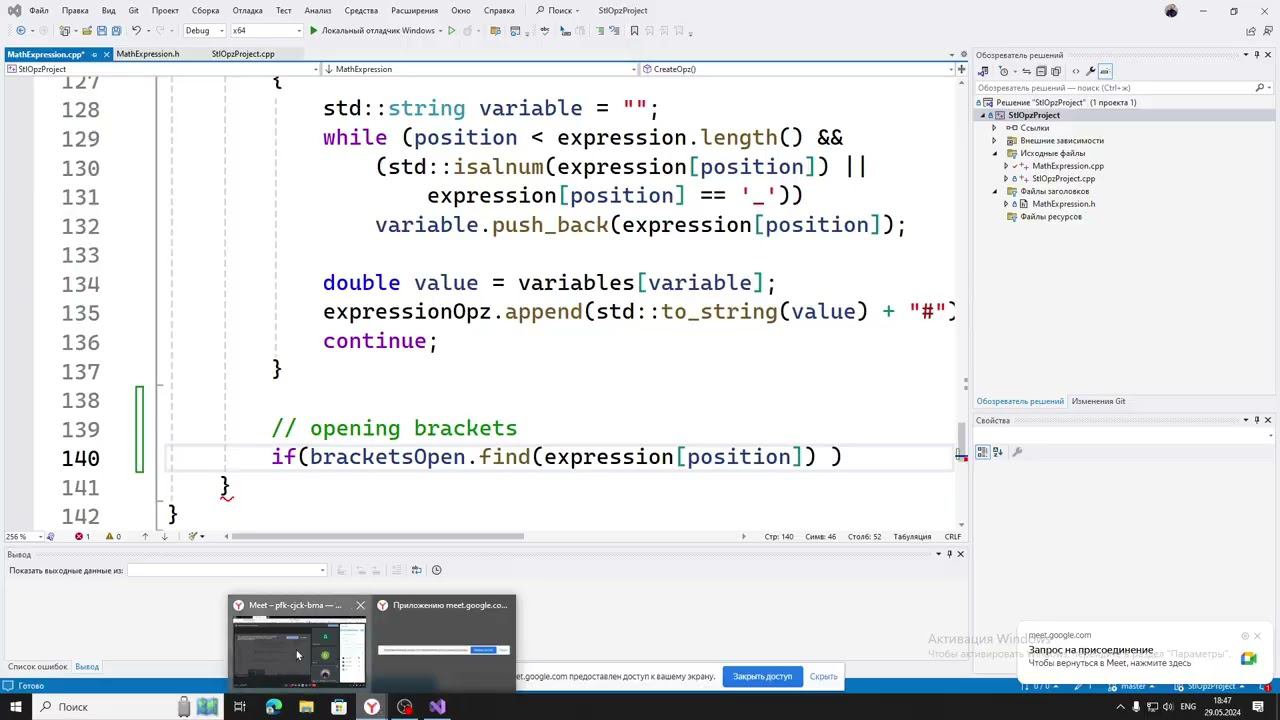Open the output source dropdown in the Output panel
Screen dimensions: 1280x720
click(227, 570)
